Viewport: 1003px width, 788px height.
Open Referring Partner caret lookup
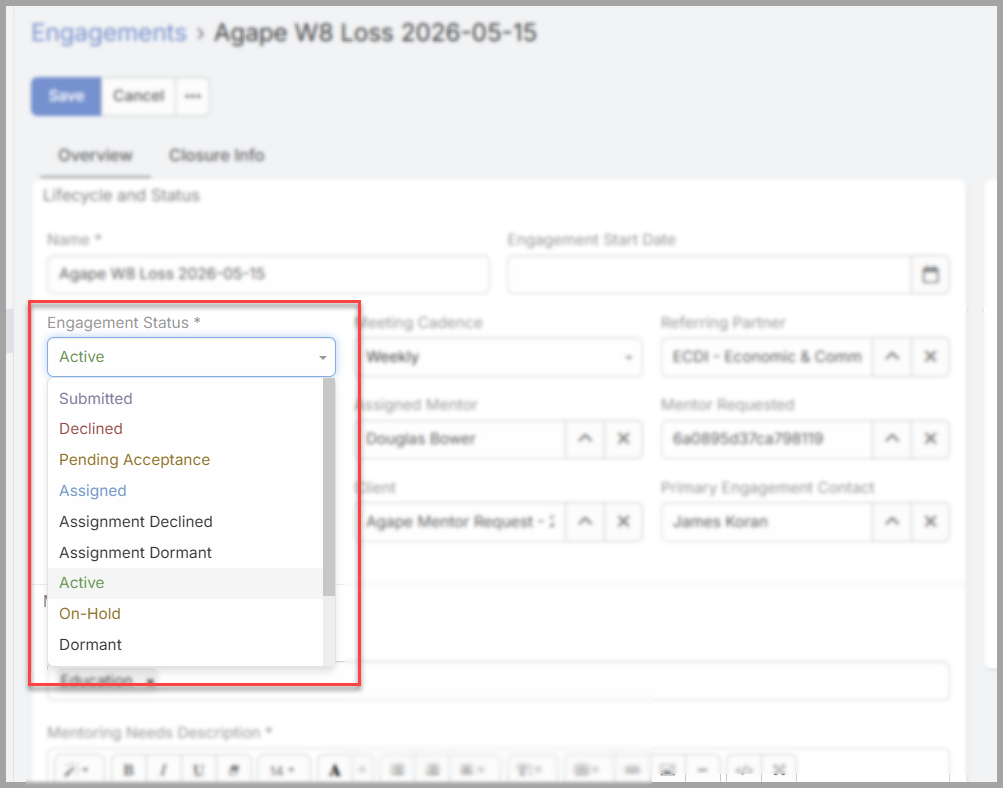tap(892, 356)
